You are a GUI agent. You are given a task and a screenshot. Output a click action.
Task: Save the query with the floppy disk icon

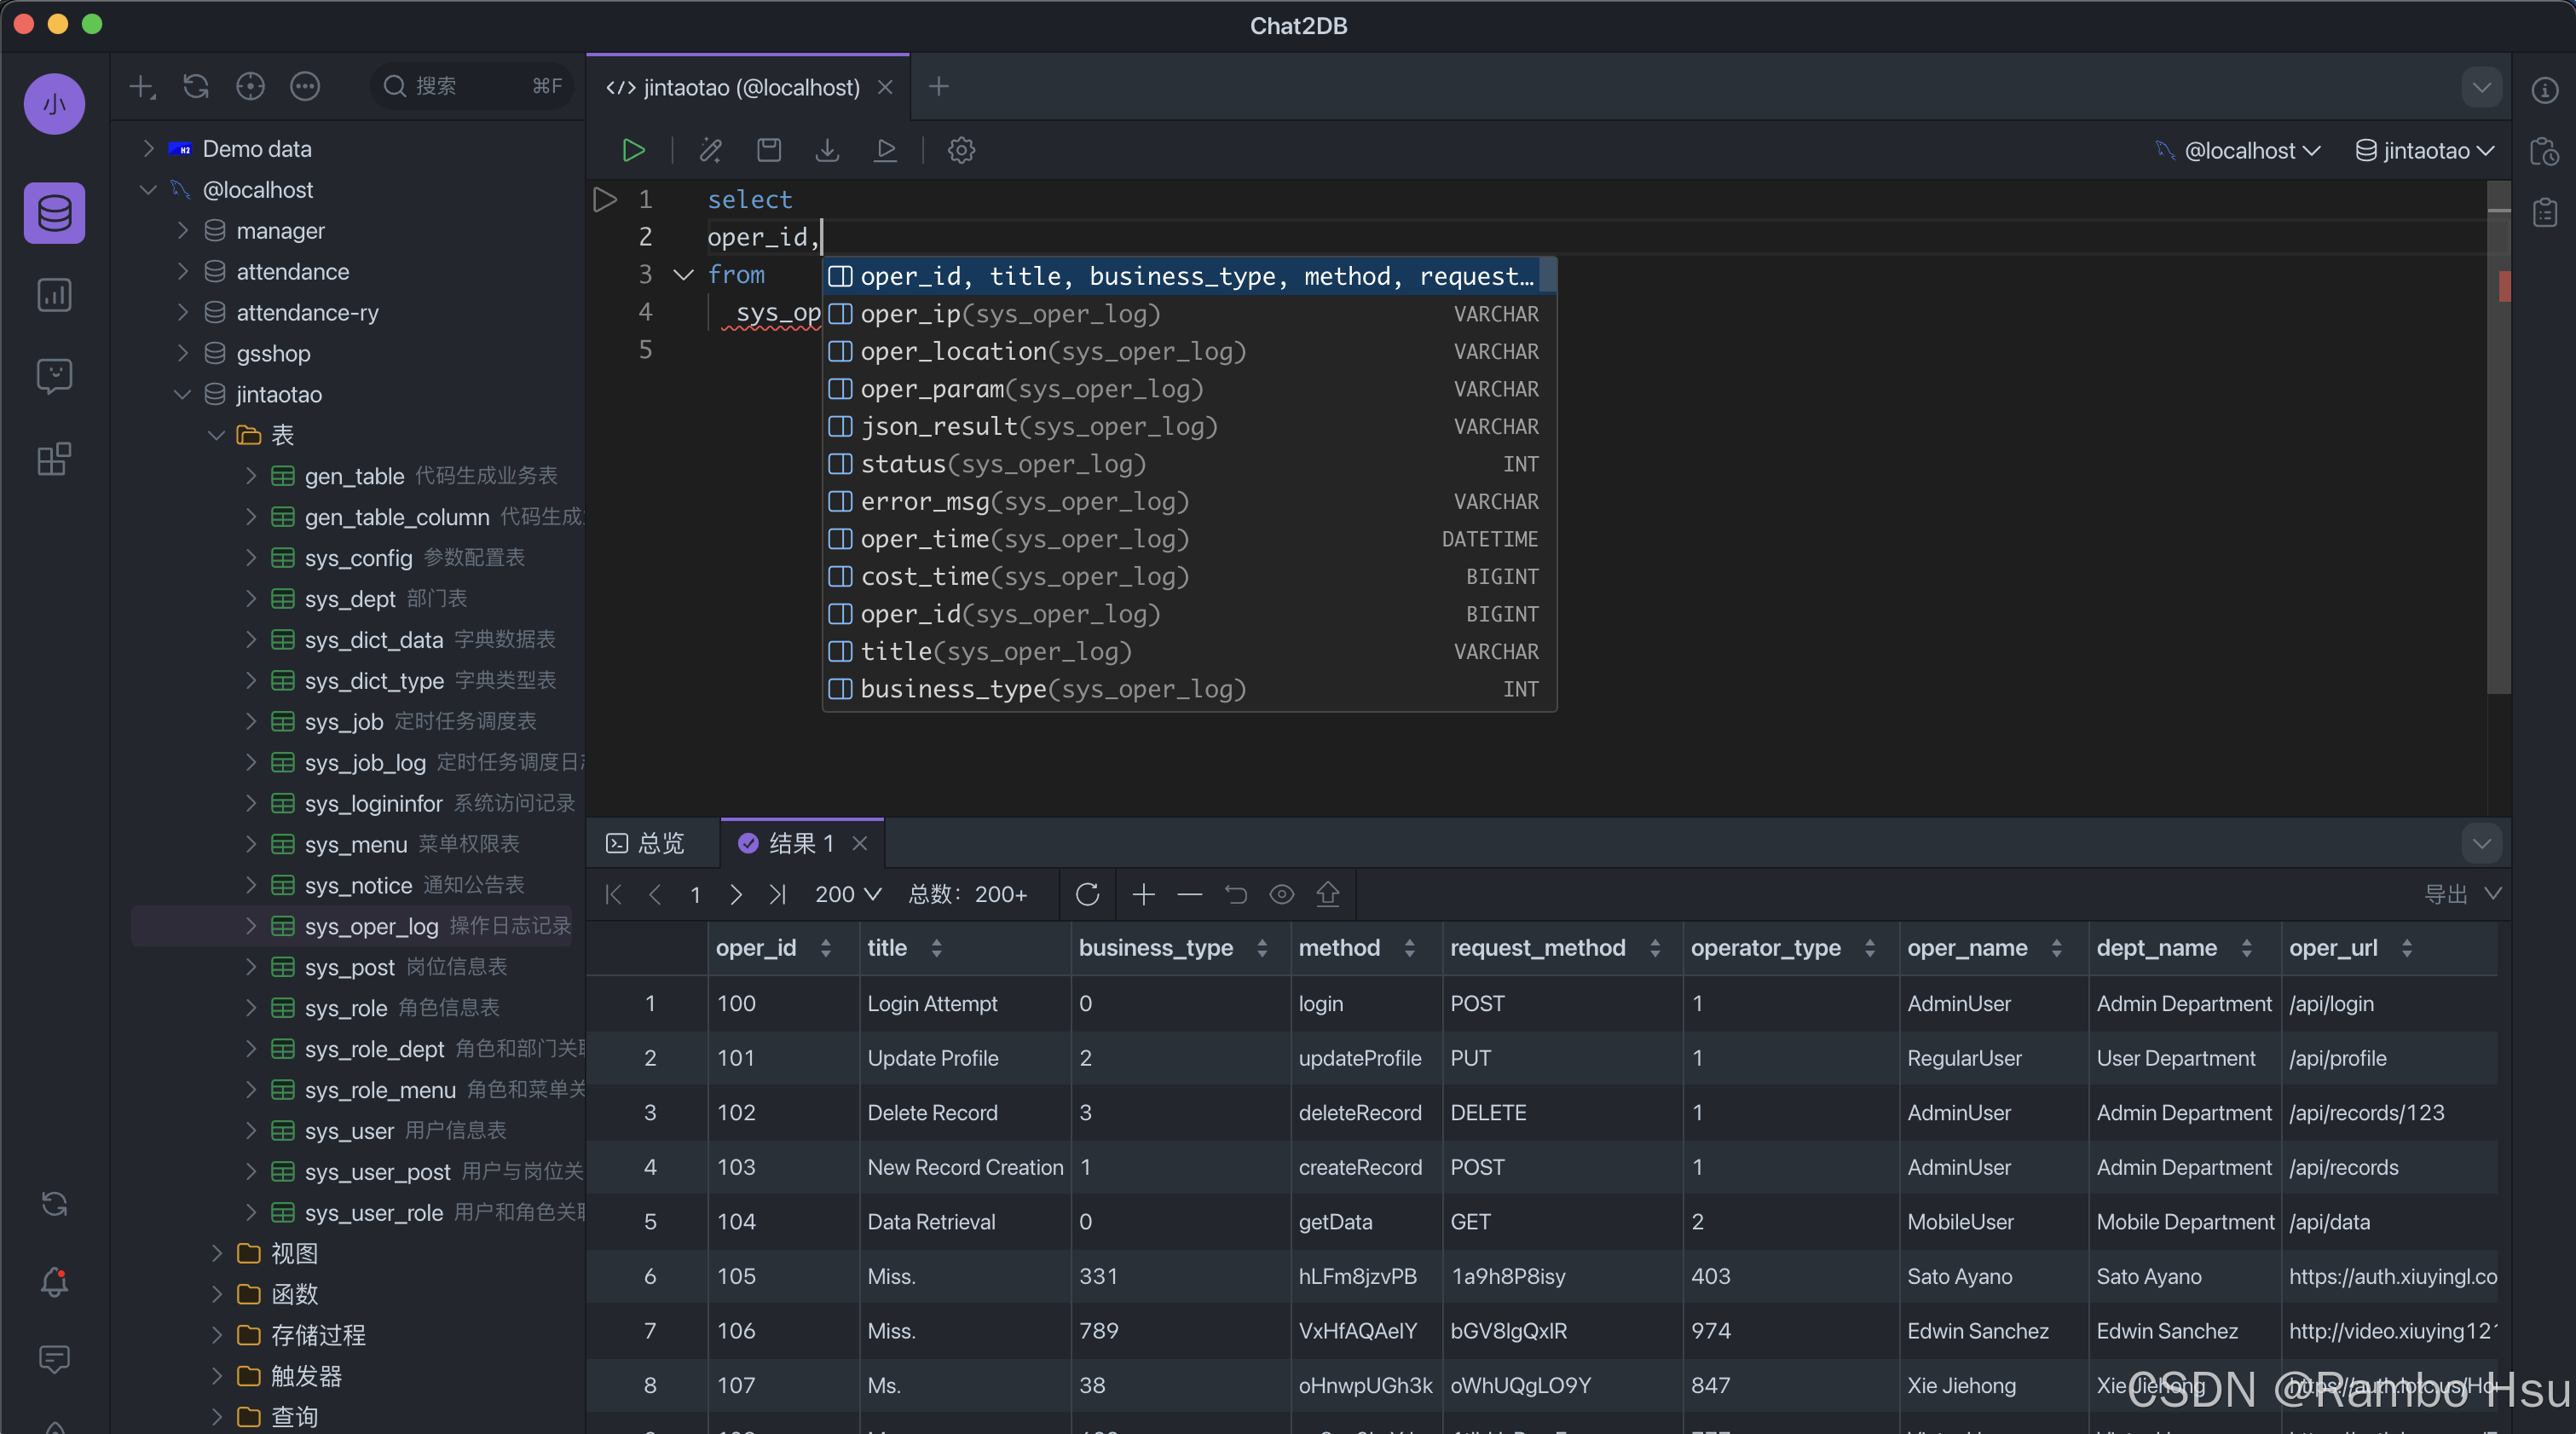[x=769, y=150]
